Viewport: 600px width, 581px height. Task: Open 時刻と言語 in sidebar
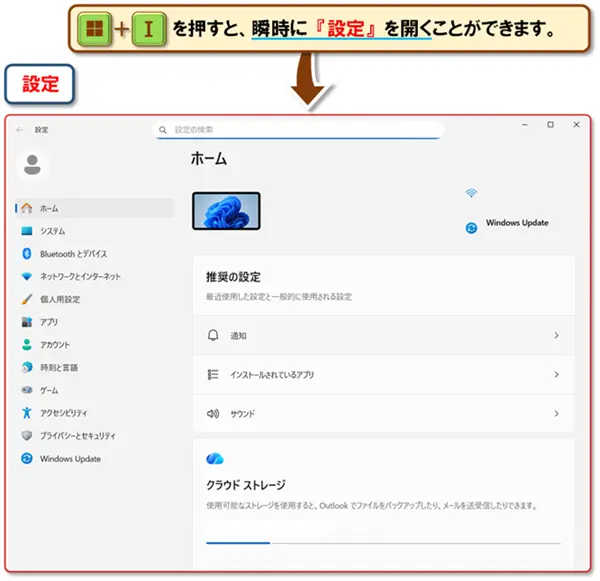click(x=95, y=367)
